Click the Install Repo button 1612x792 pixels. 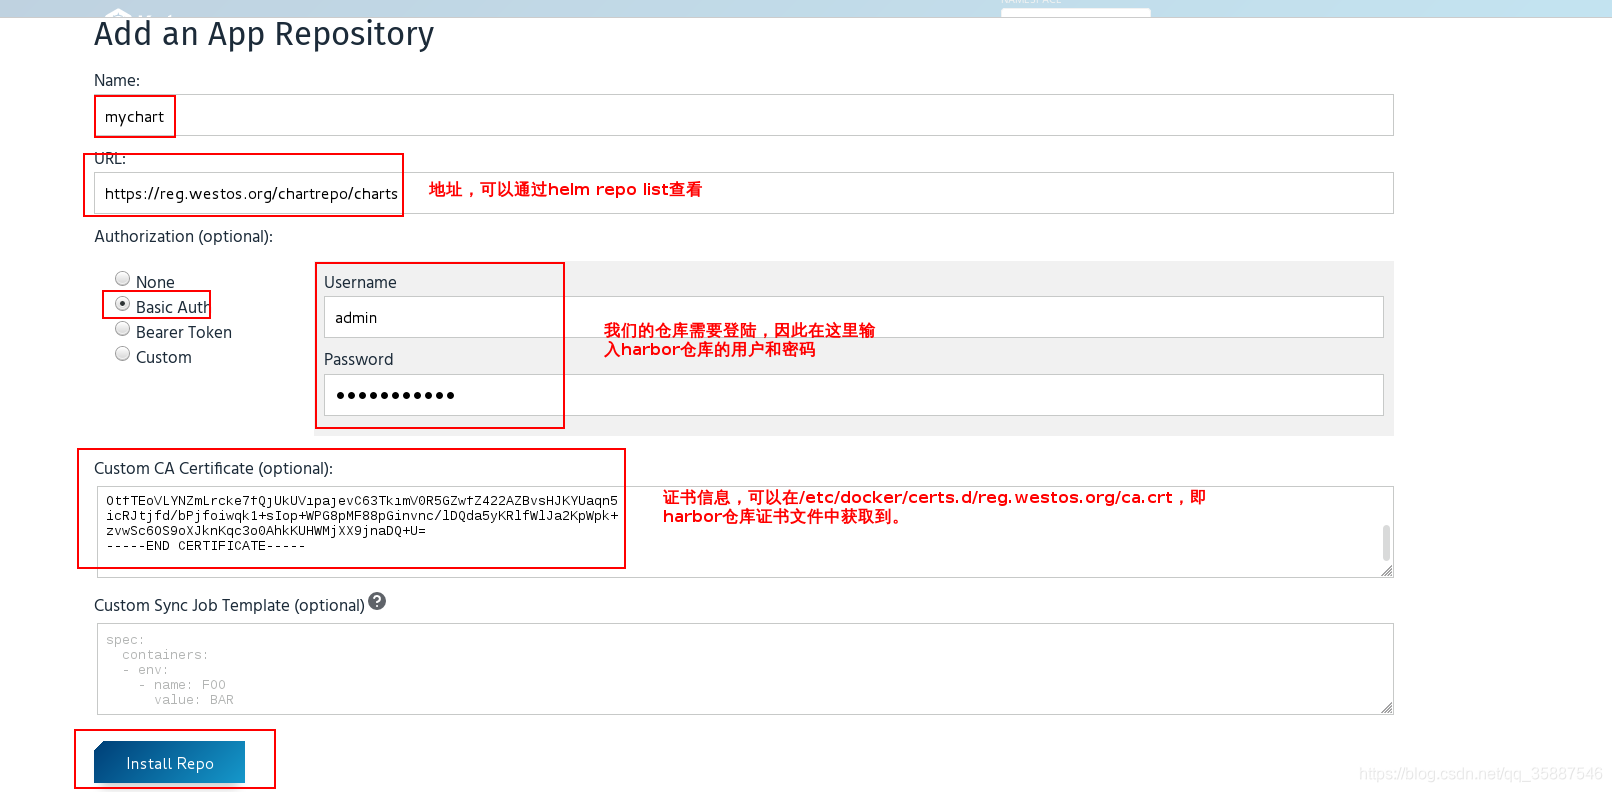click(x=169, y=762)
